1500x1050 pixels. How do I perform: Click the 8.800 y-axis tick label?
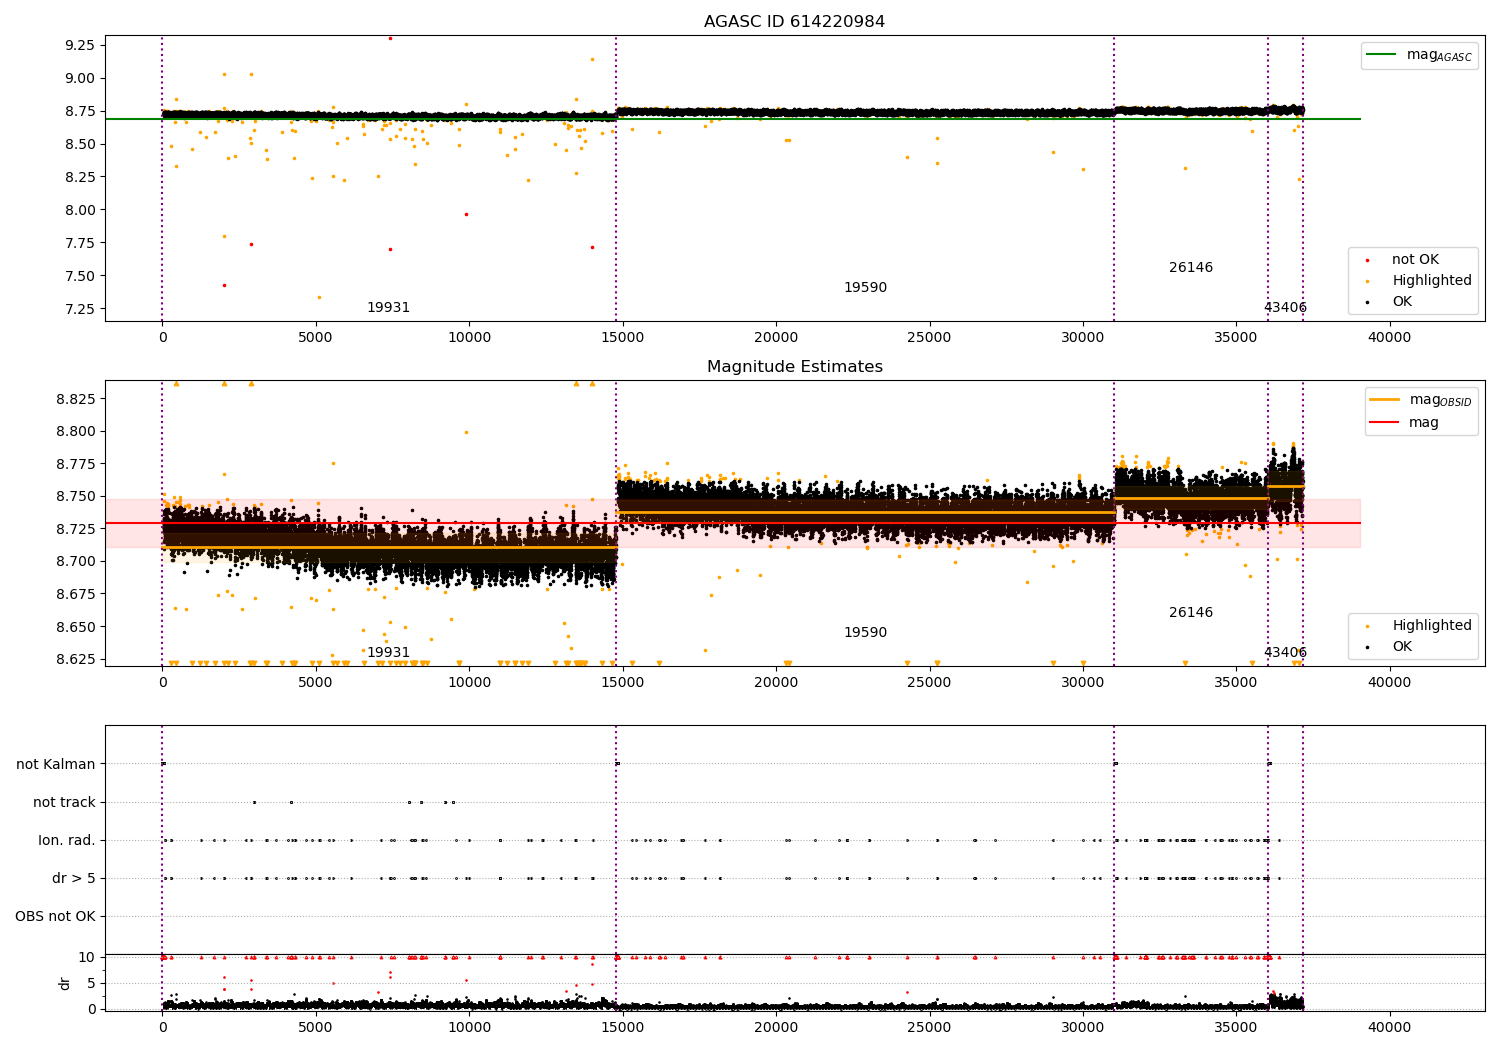75,432
